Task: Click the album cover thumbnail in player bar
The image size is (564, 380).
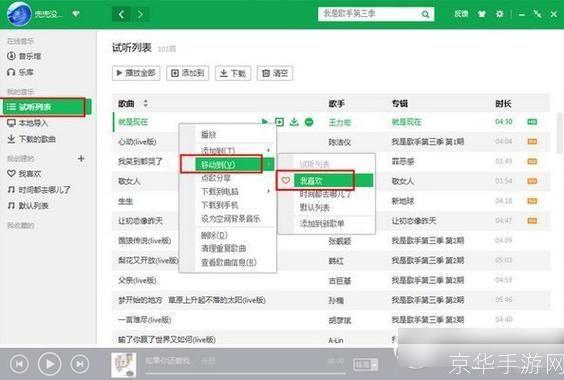Action: pos(123,364)
